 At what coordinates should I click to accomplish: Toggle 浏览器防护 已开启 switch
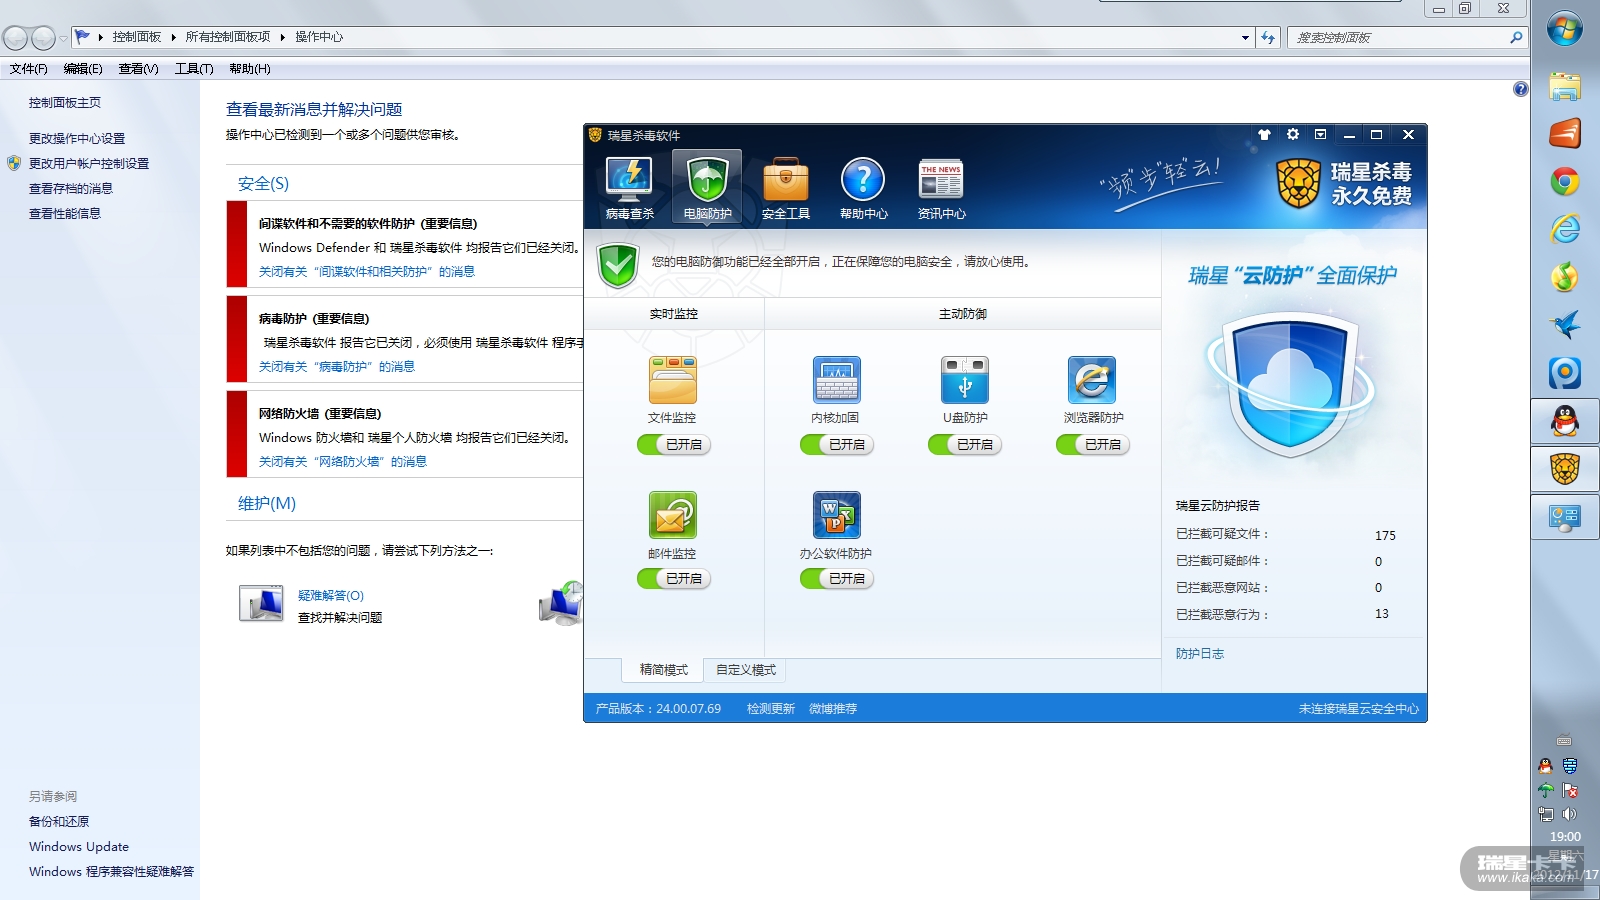point(1093,444)
